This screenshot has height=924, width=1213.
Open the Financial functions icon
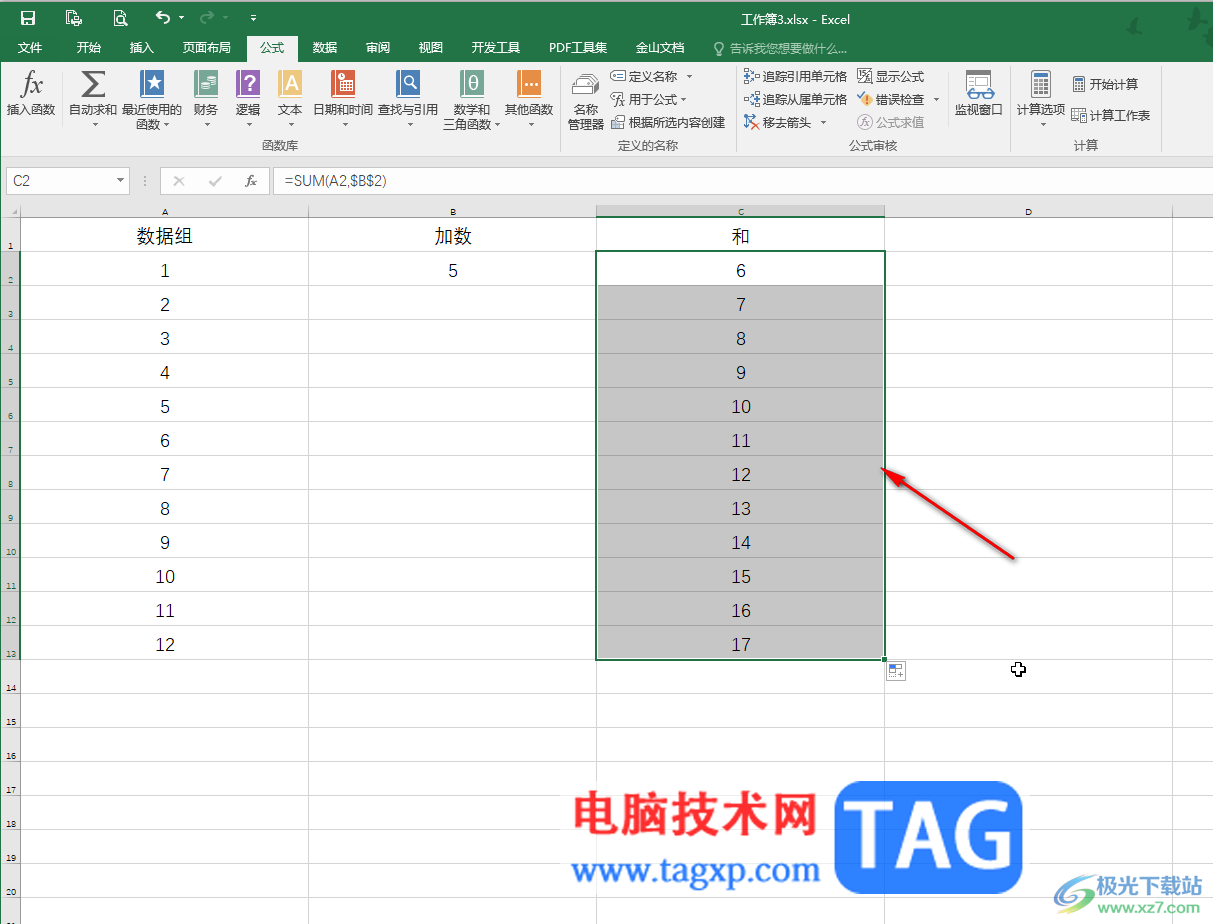pos(206,85)
